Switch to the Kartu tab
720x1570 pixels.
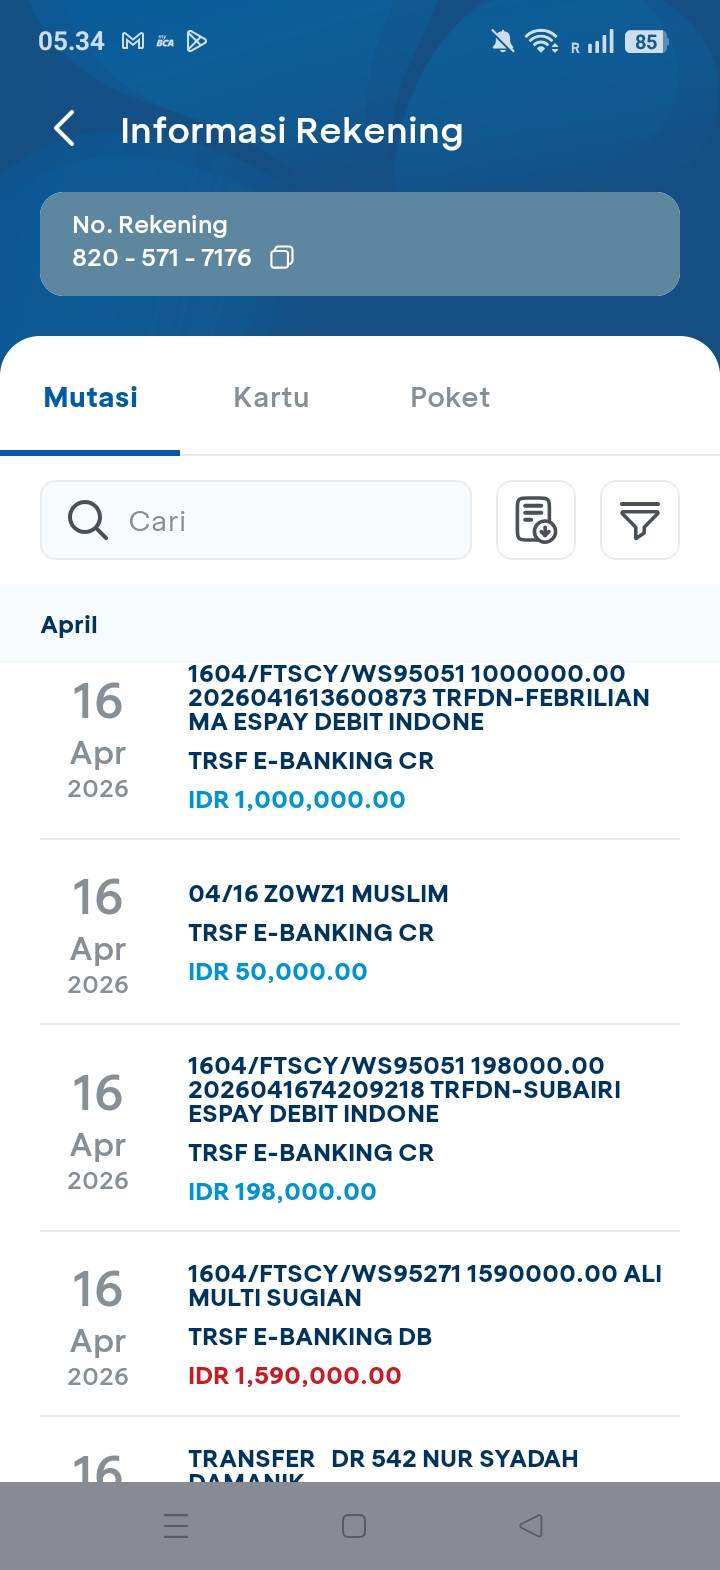(271, 397)
